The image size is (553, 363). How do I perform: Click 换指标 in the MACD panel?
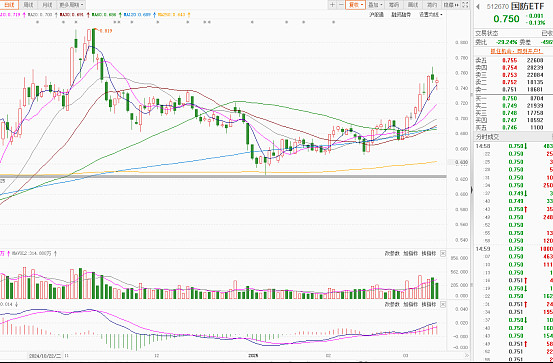tap(429, 304)
